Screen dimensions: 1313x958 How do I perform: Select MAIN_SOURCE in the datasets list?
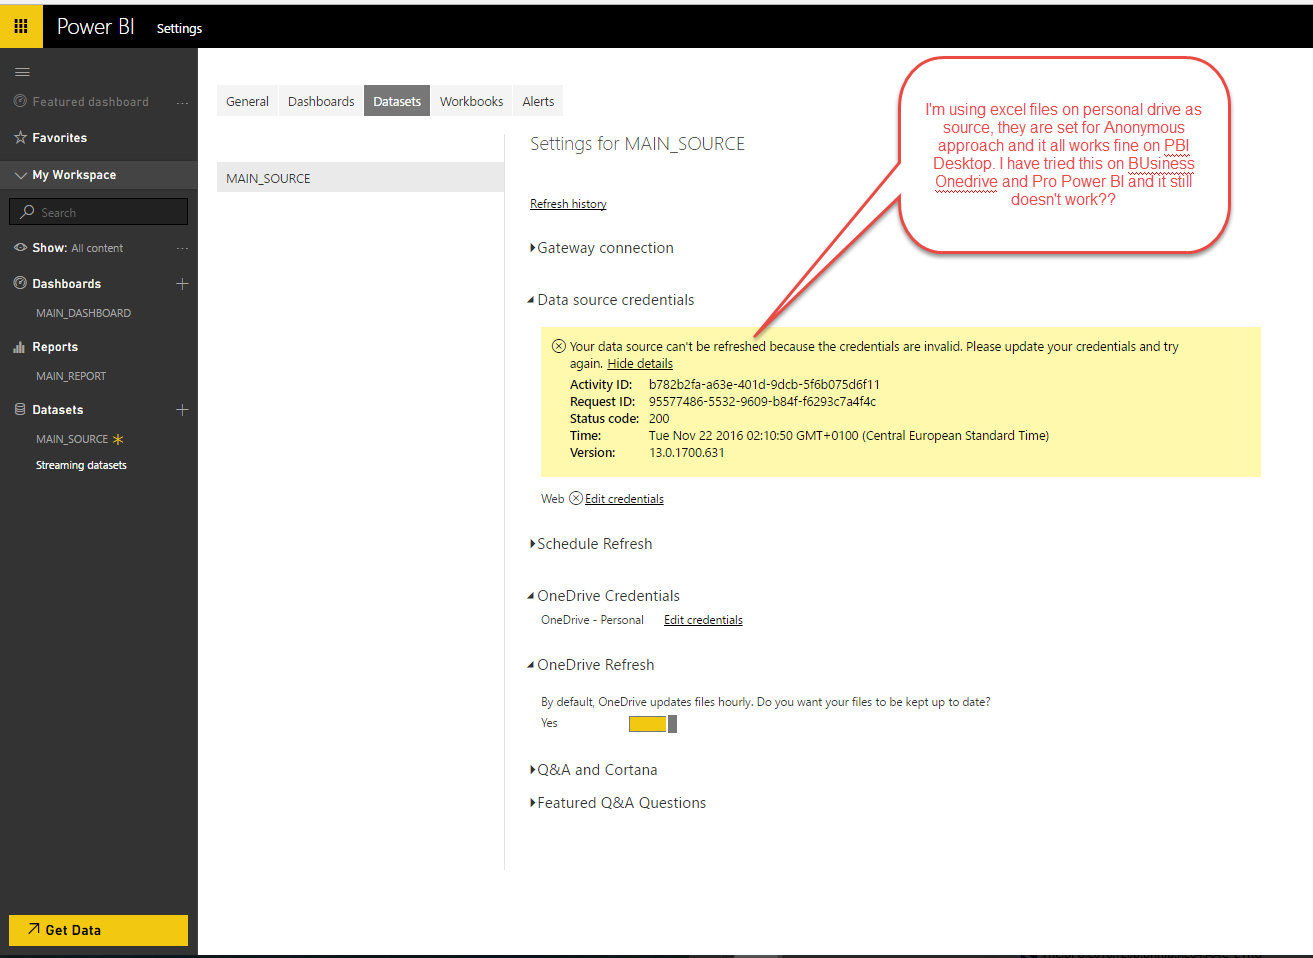(x=360, y=178)
